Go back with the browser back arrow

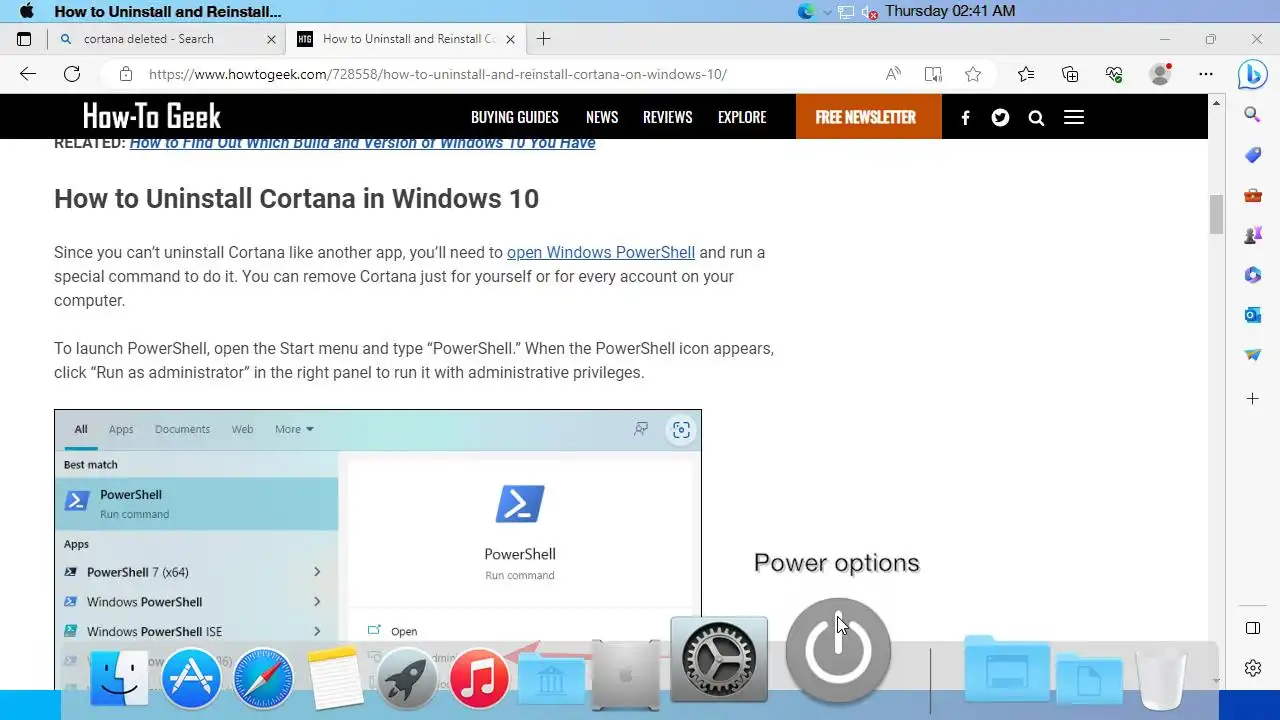coord(28,74)
